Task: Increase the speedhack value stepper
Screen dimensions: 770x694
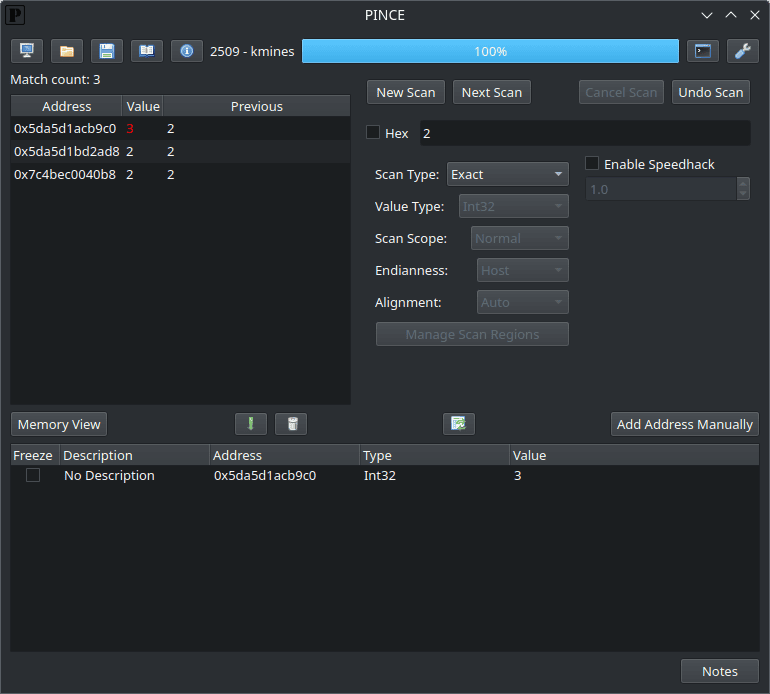Action: [x=743, y=184]
